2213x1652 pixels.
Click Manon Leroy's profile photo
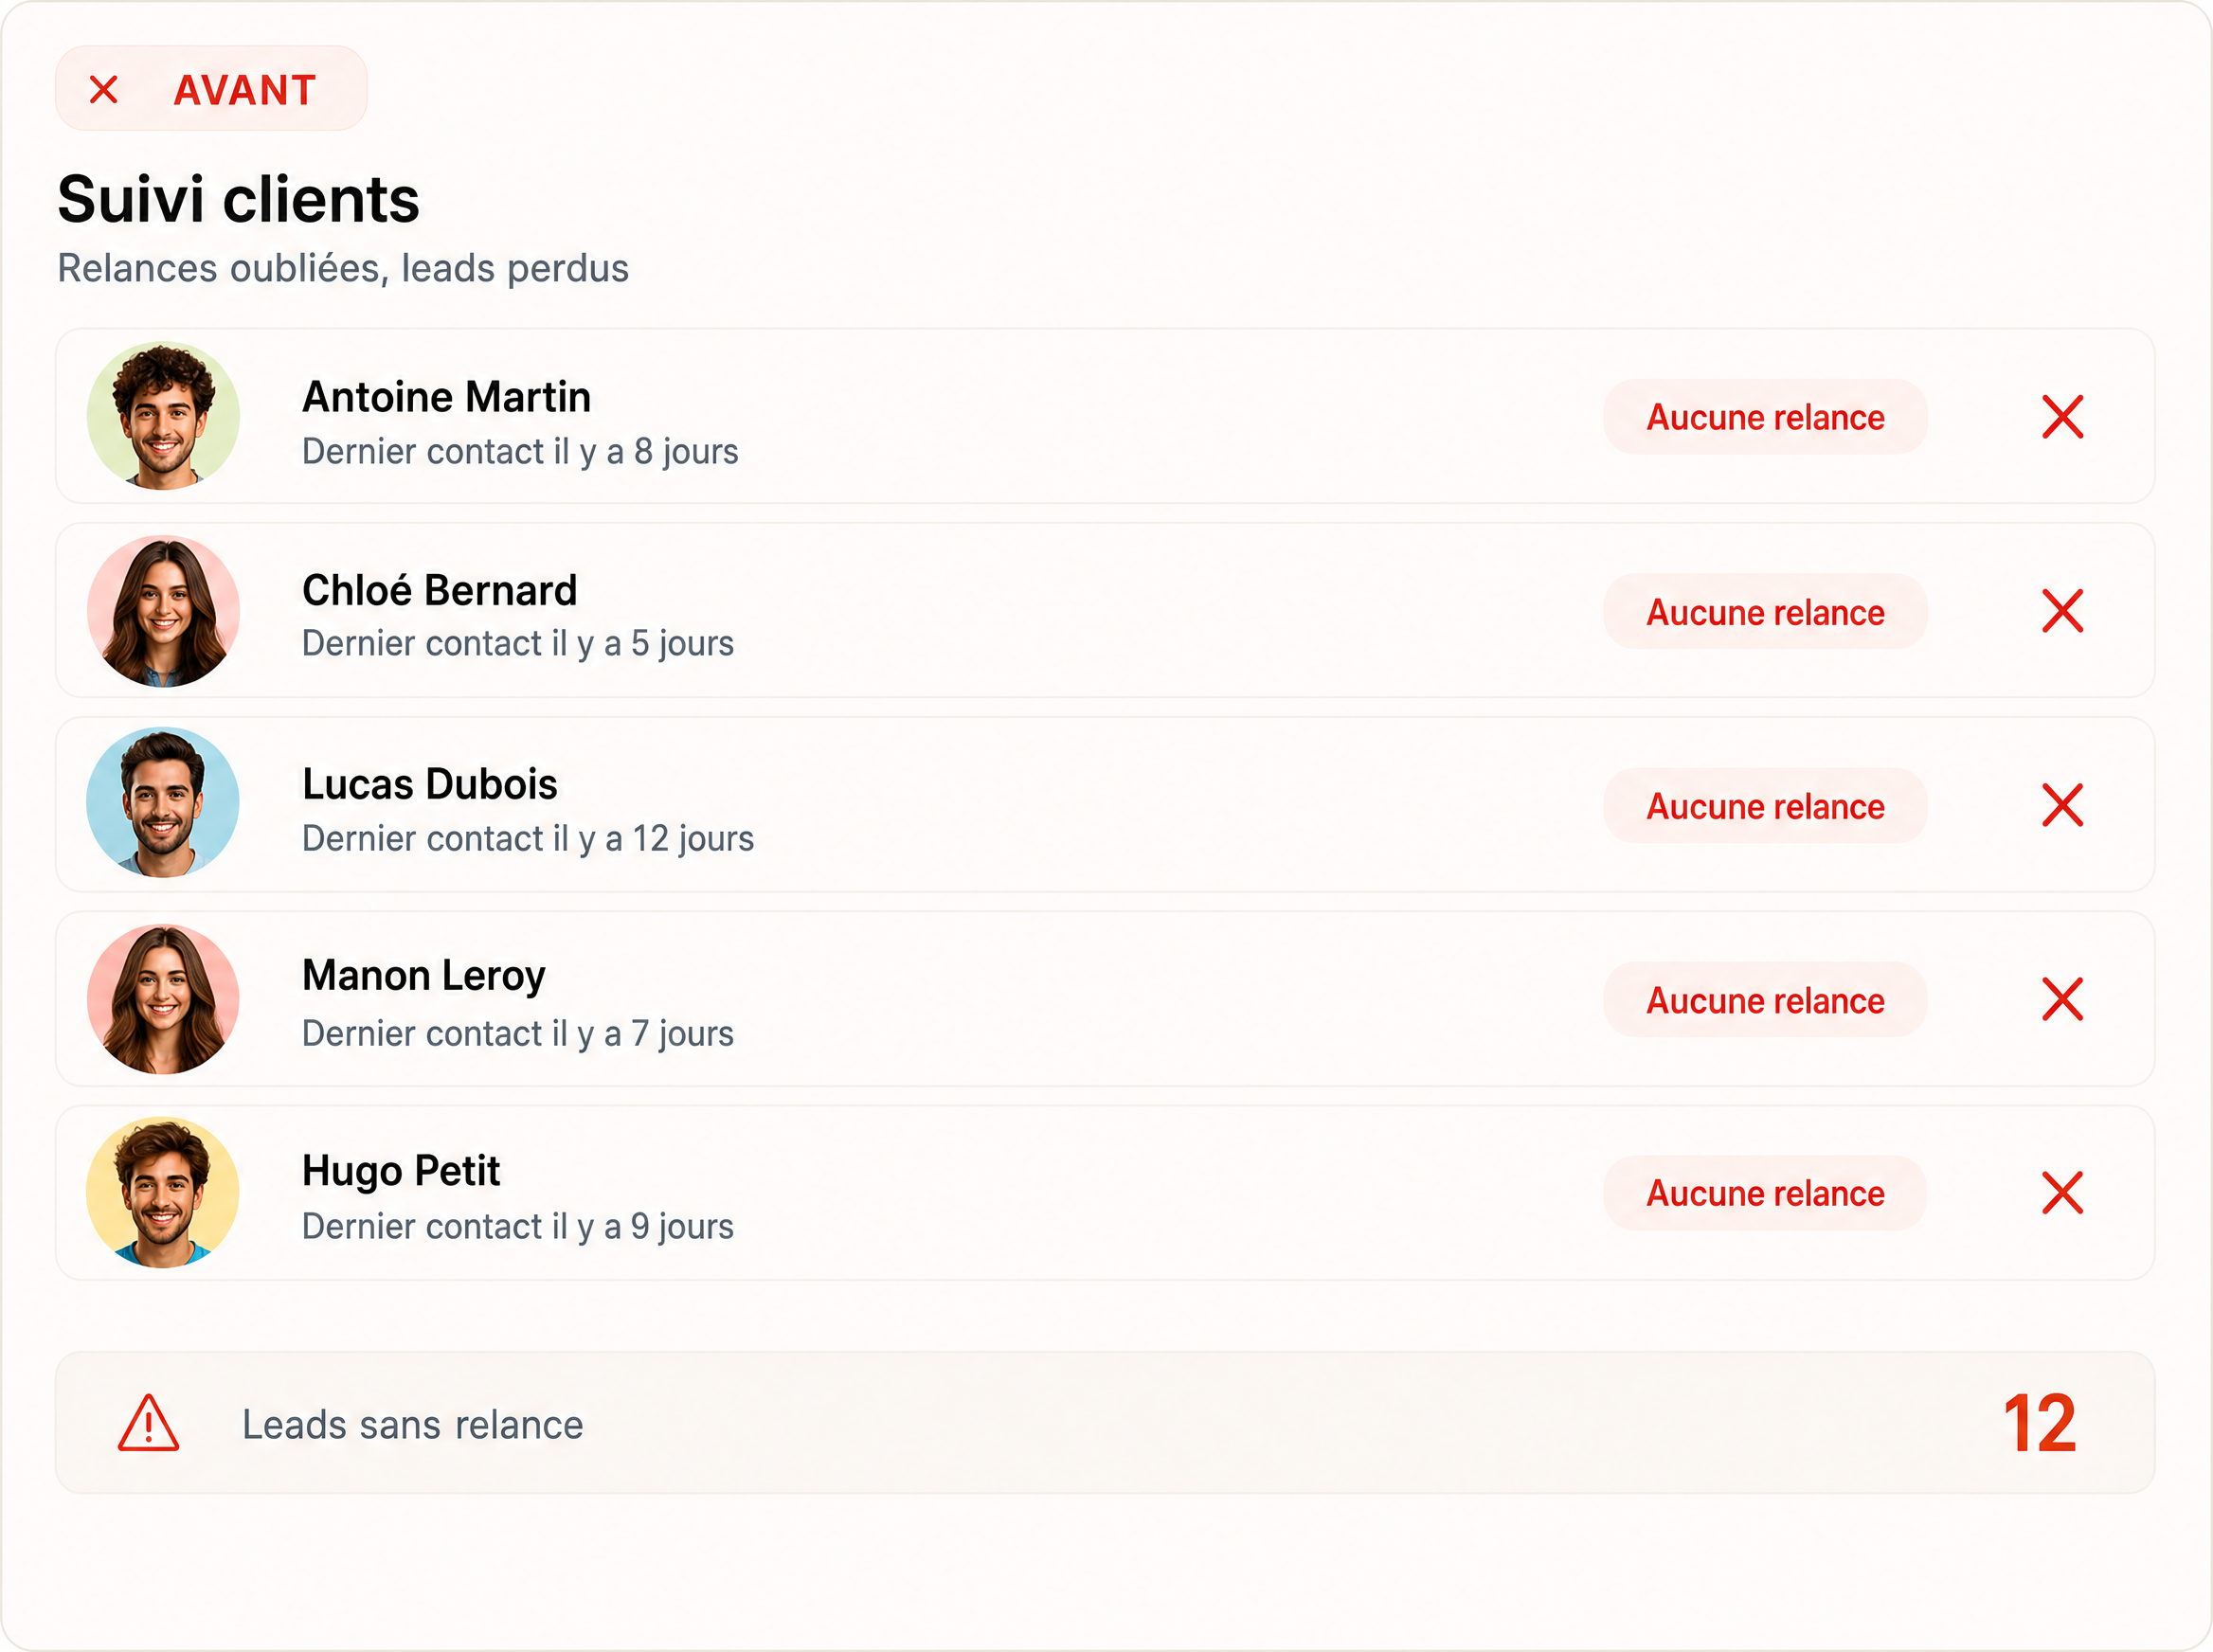(x=163, y=999)
